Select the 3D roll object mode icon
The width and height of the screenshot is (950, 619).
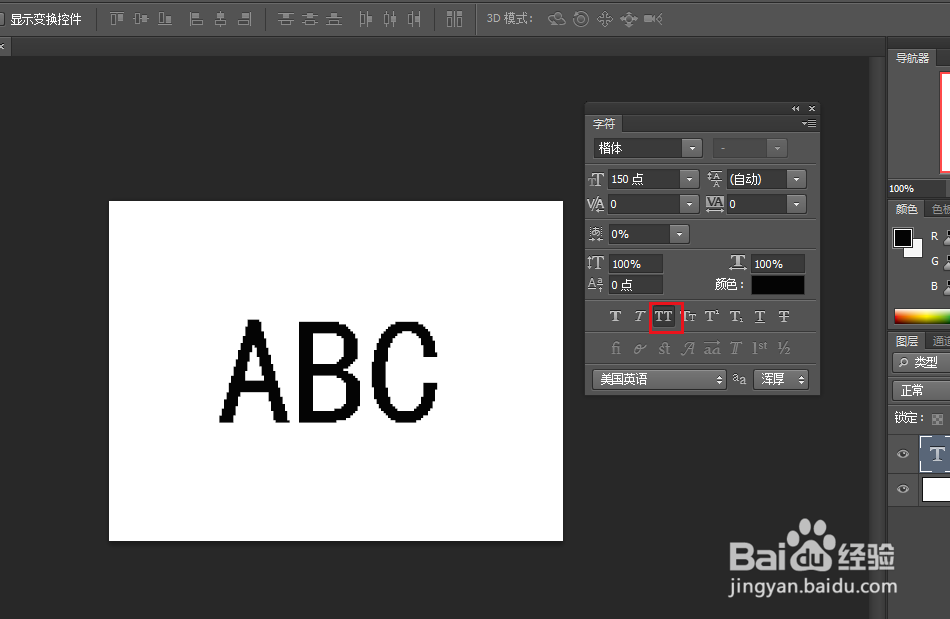[x=581, y=19]
